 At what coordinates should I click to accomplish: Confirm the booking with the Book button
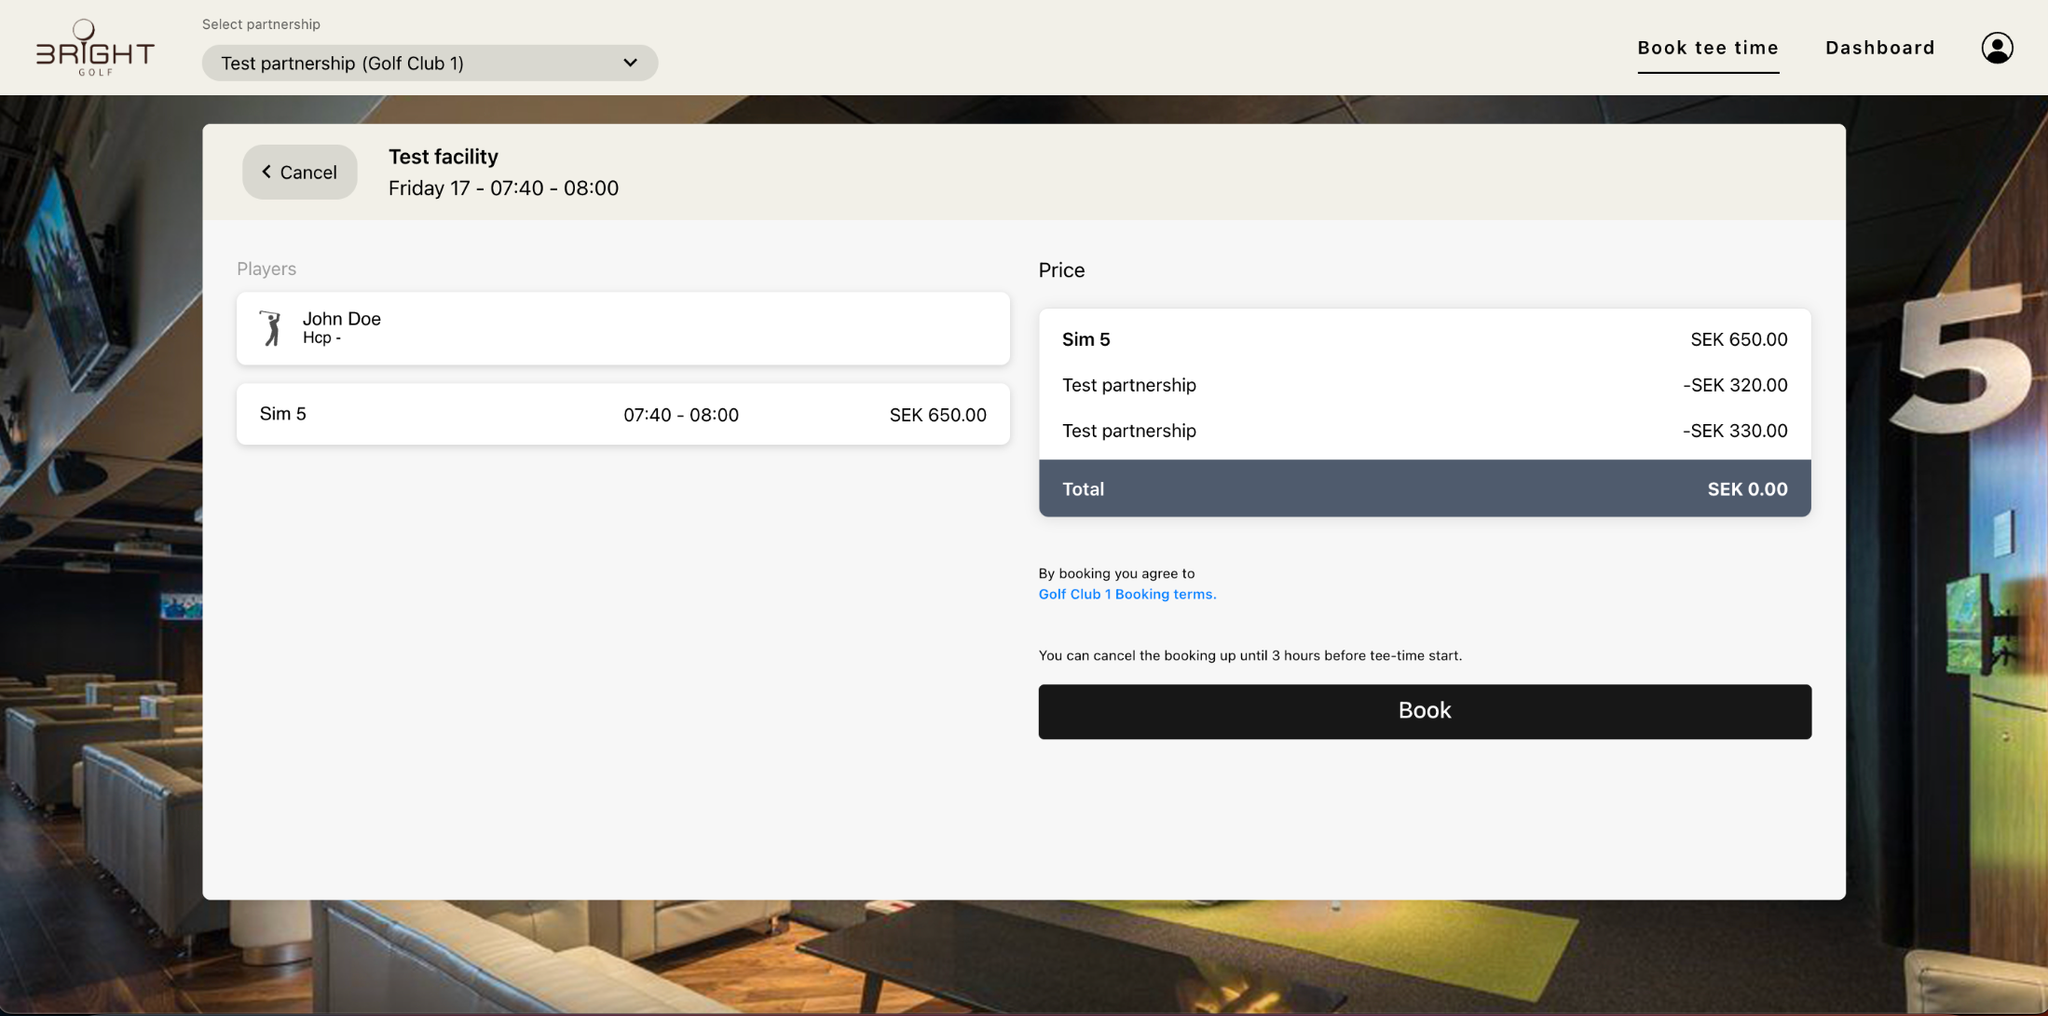(x=1425, y=711)
